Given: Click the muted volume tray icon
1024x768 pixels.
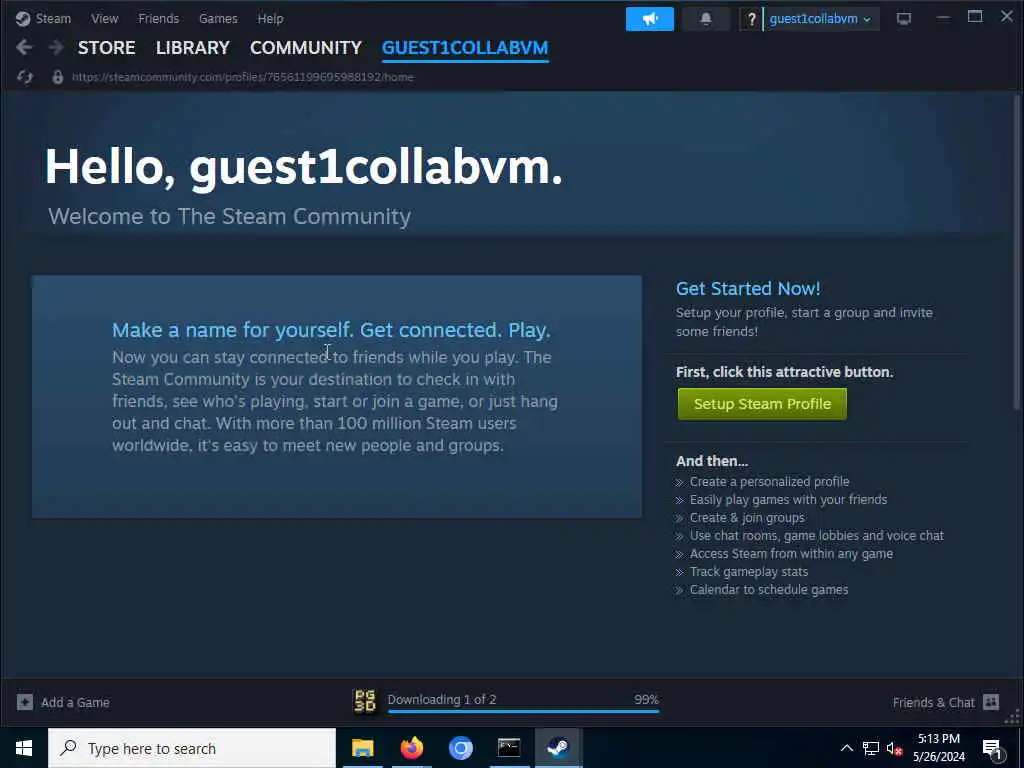Looking at the screenshot, I should (894, 748).
